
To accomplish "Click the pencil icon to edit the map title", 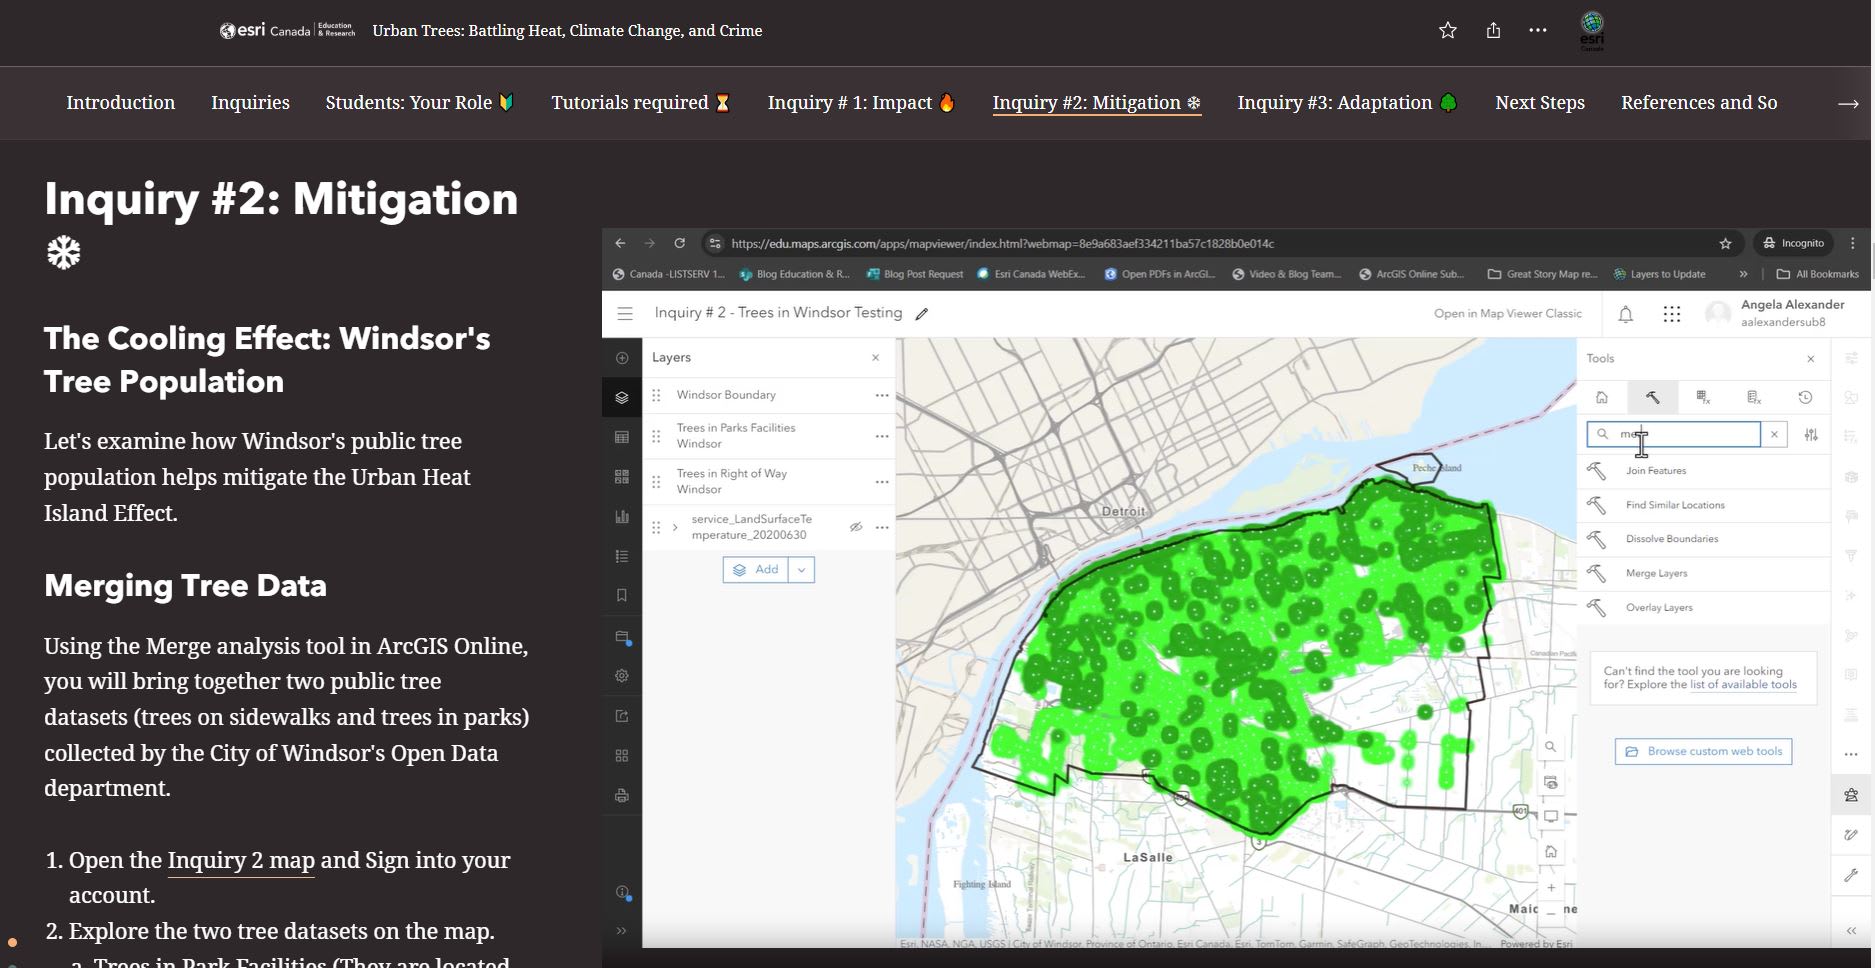I will tap(922, 314).
